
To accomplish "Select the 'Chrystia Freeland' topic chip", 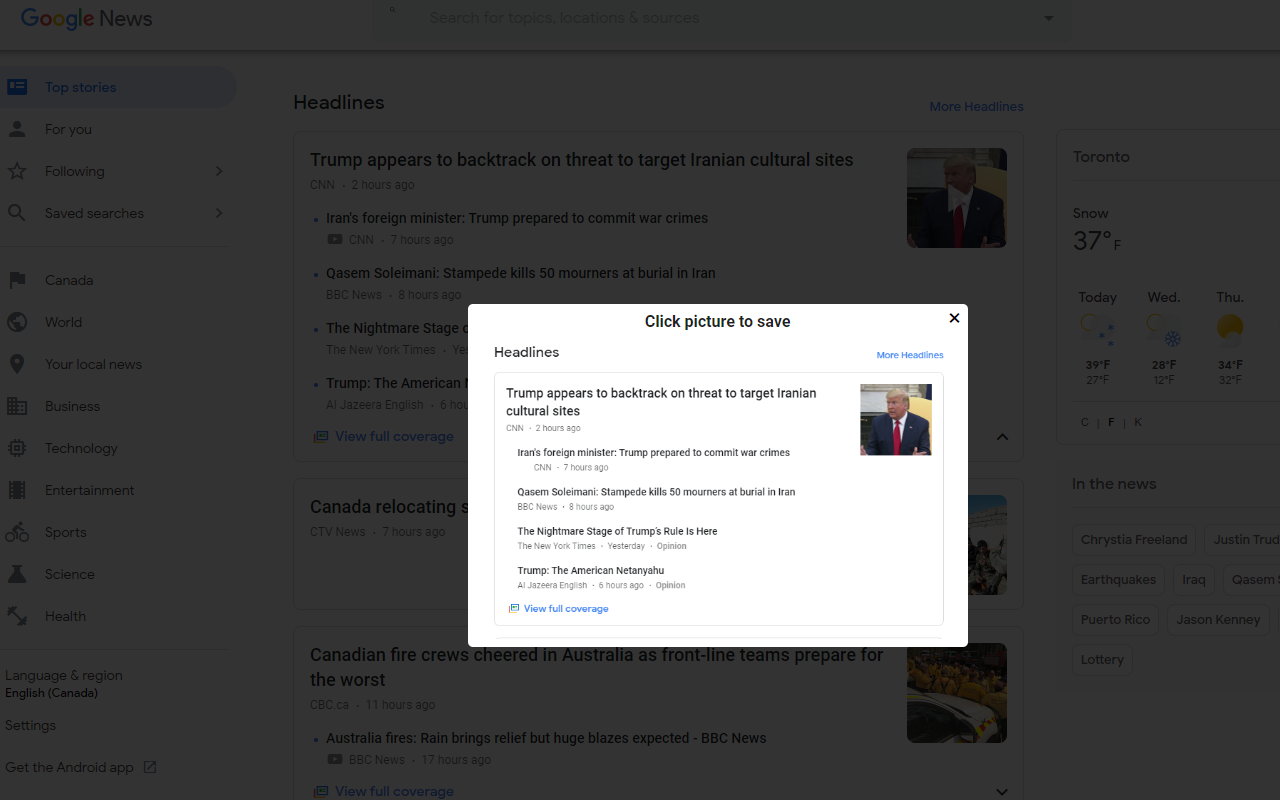I will click(x=1134, y=539).
